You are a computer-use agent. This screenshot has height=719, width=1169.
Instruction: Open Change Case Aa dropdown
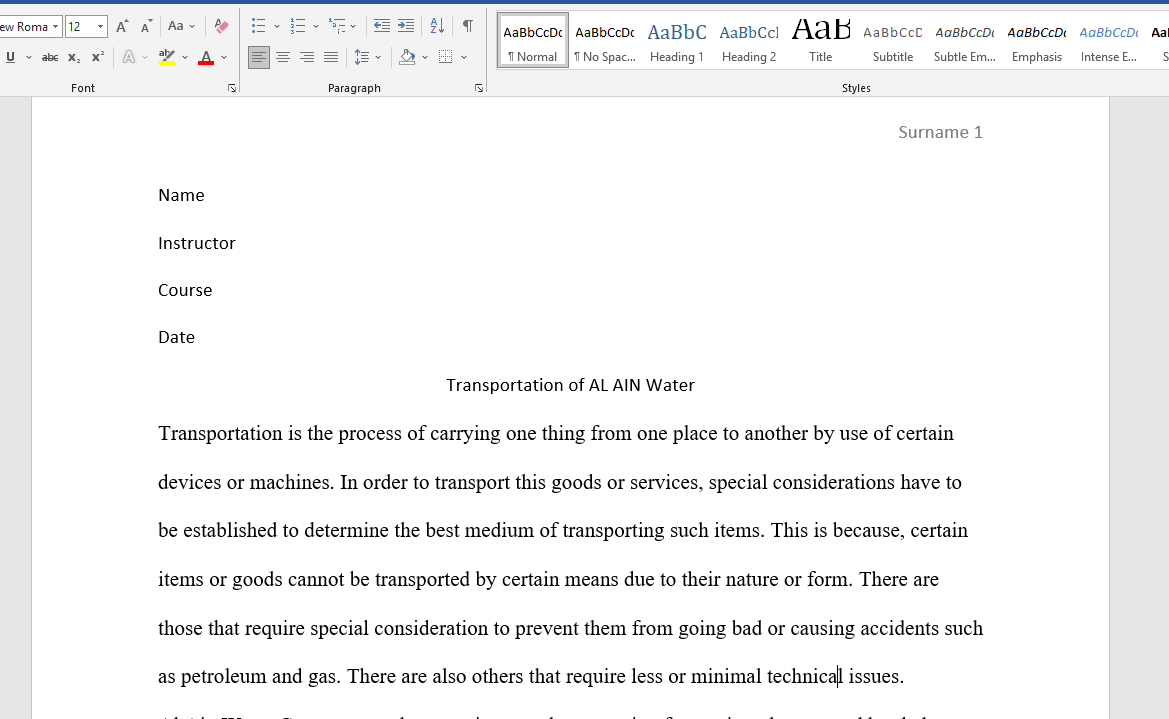tap(180, 27)
